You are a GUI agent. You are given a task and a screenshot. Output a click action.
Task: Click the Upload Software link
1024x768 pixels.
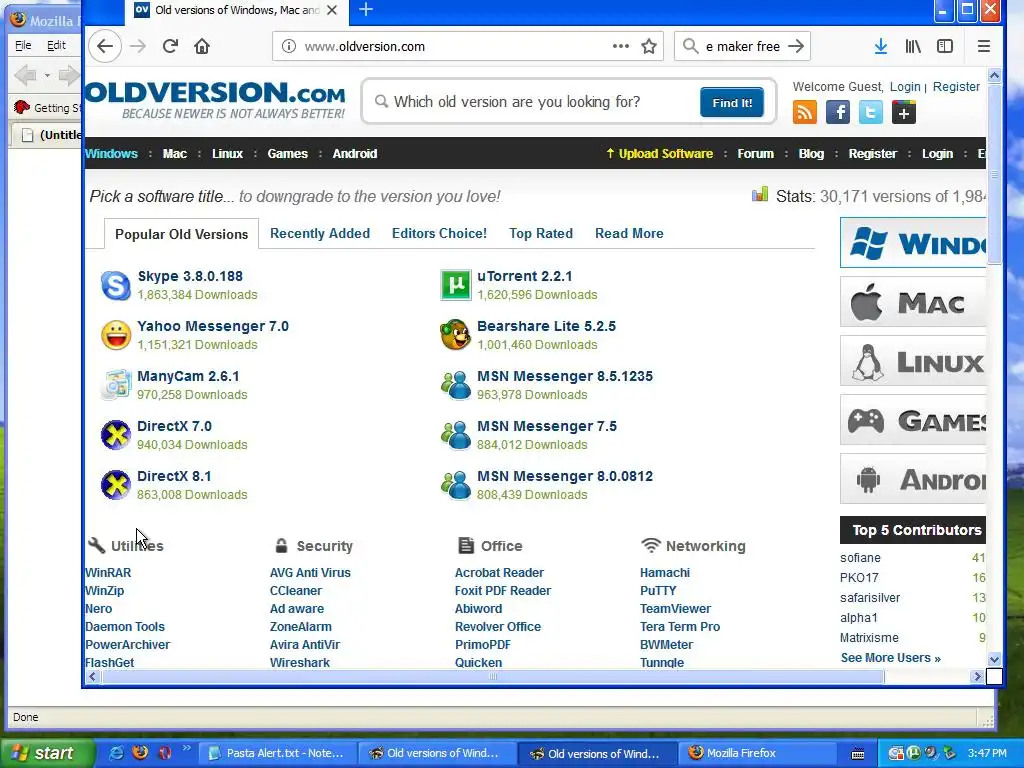[660, 154]
